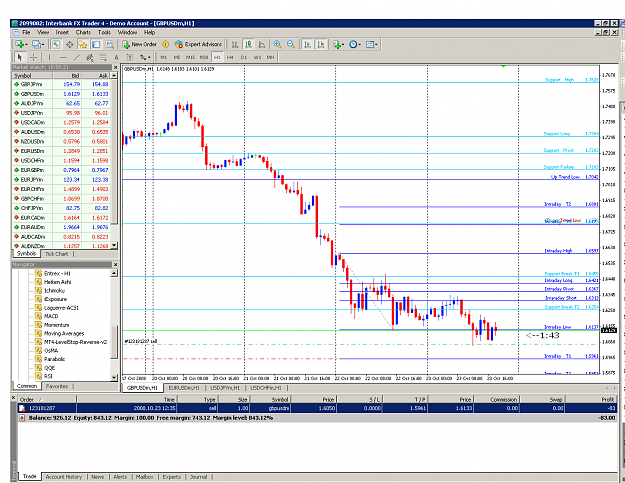Screen dimensions: 625x483
Task: Switch to the USDJPYm,H1 chart tab
Action: click(225, 388)
